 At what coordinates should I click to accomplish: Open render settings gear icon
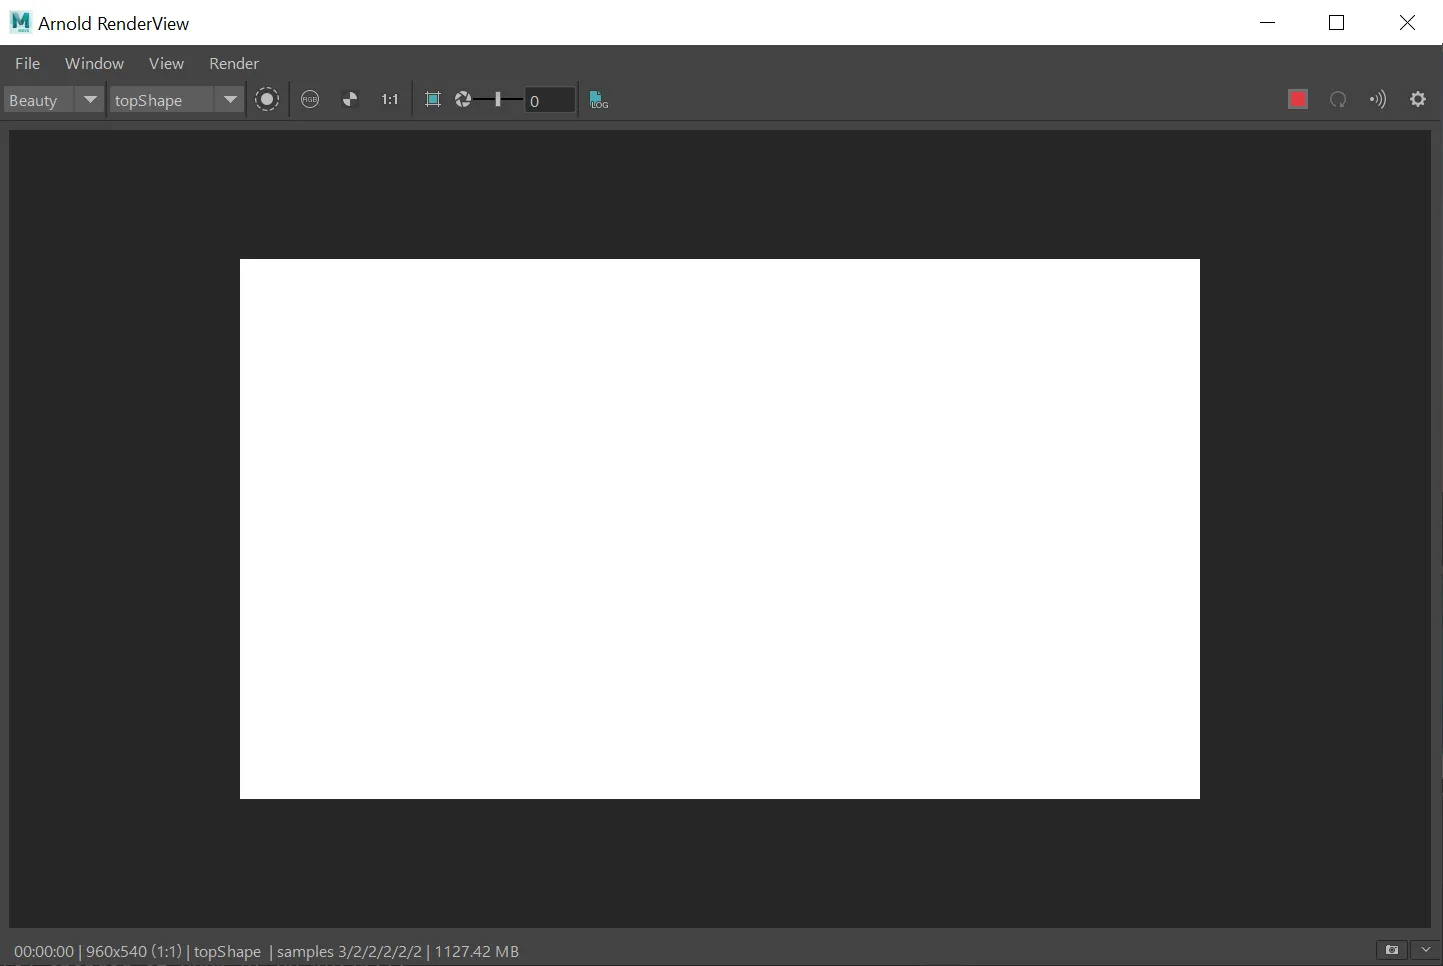[x=1418, y=99]
